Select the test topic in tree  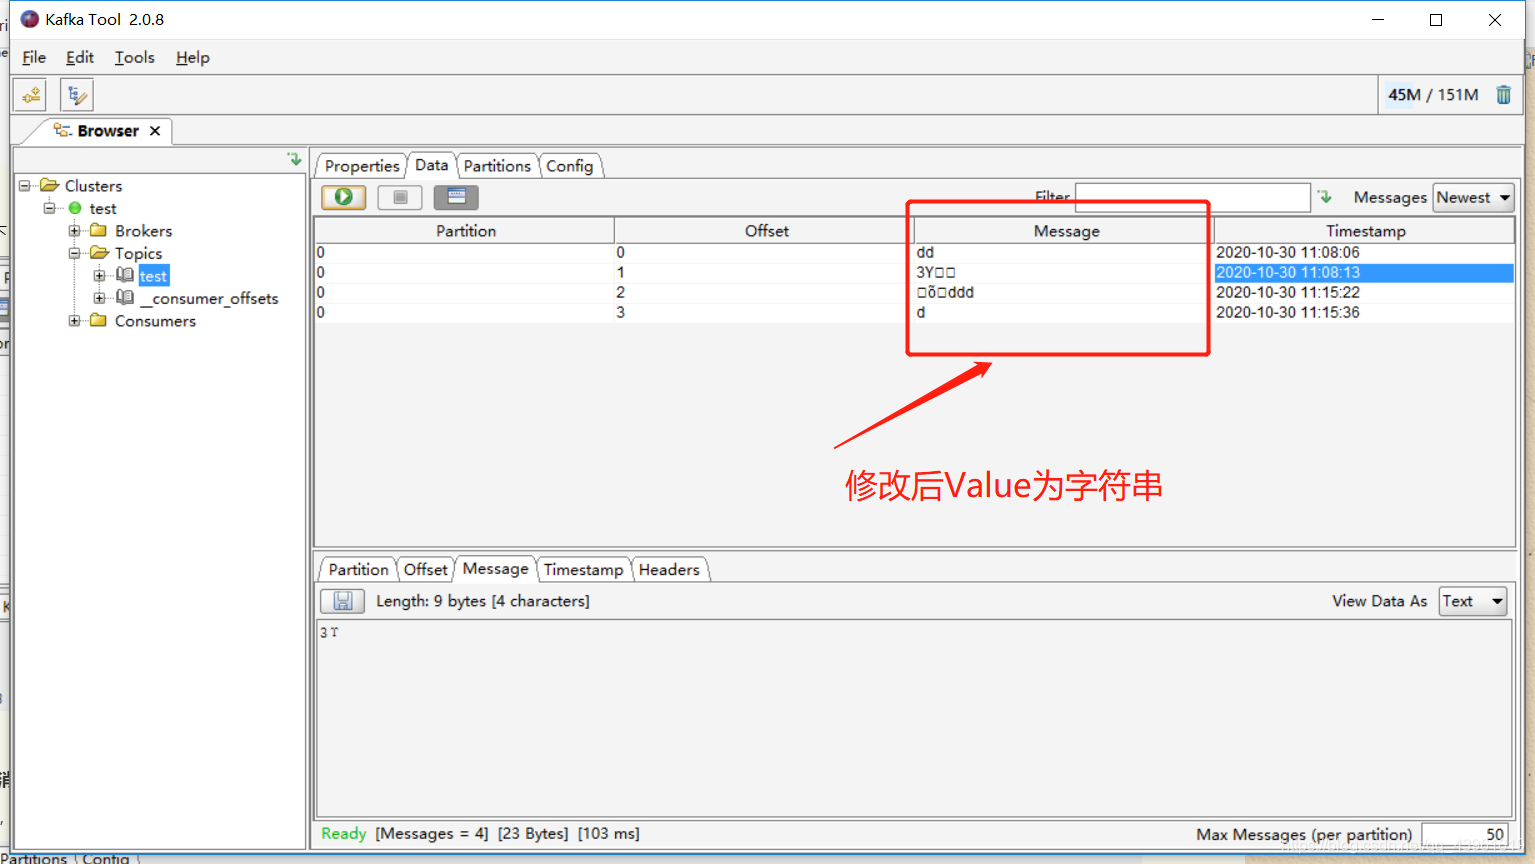coord(153,276)
